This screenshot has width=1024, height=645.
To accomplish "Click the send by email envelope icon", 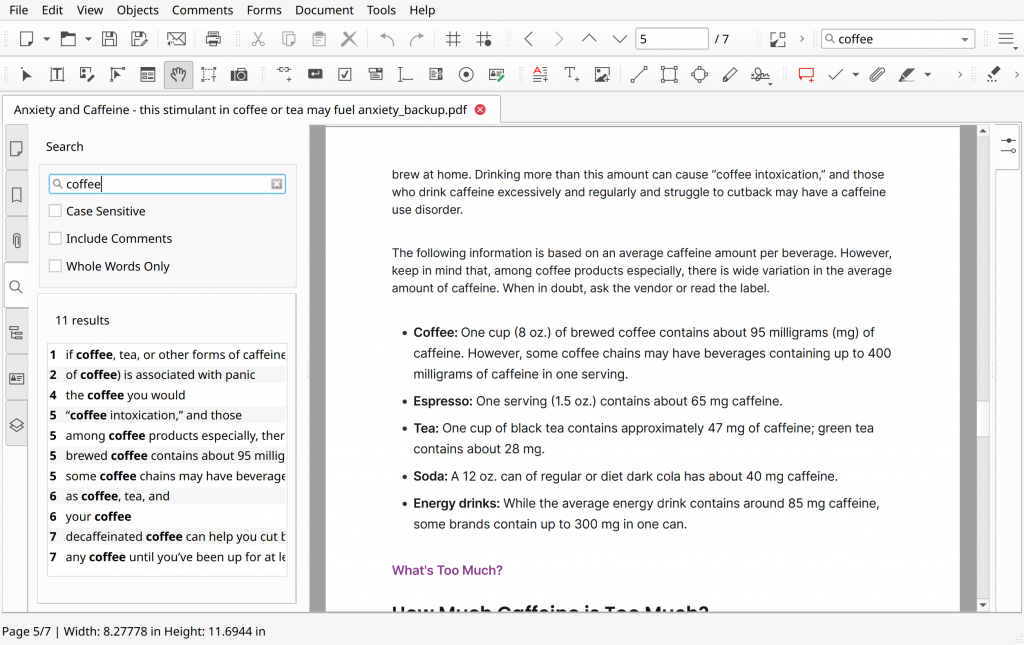I will click(x=176, y=39).
